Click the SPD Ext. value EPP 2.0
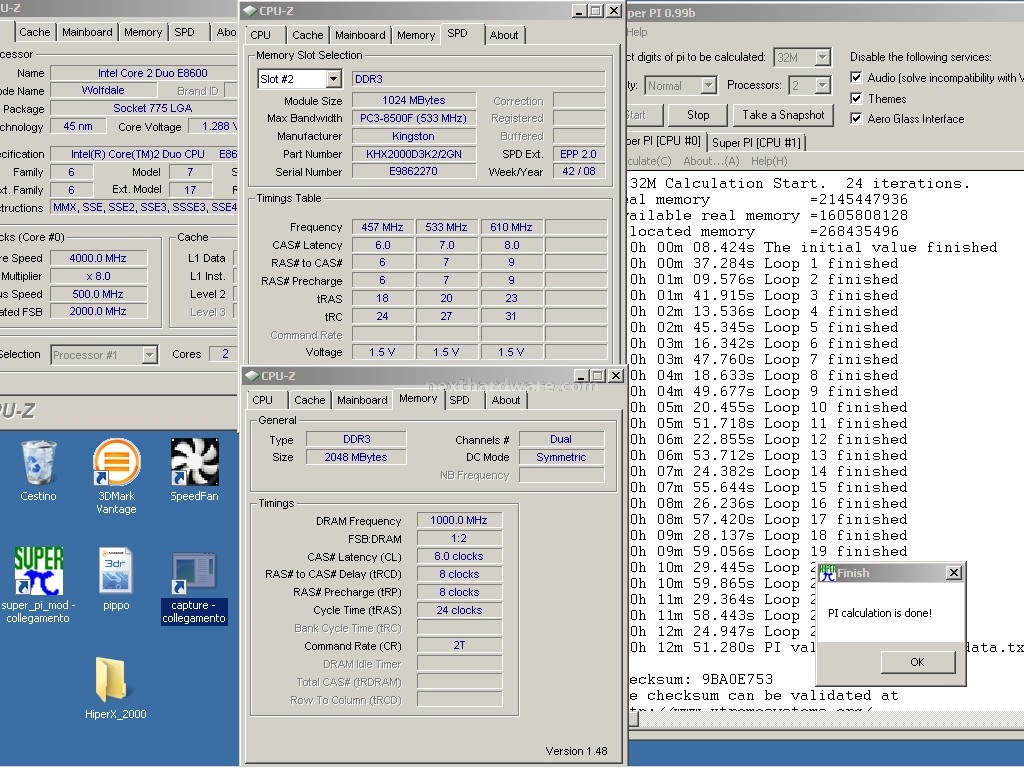 click(579, 154)
